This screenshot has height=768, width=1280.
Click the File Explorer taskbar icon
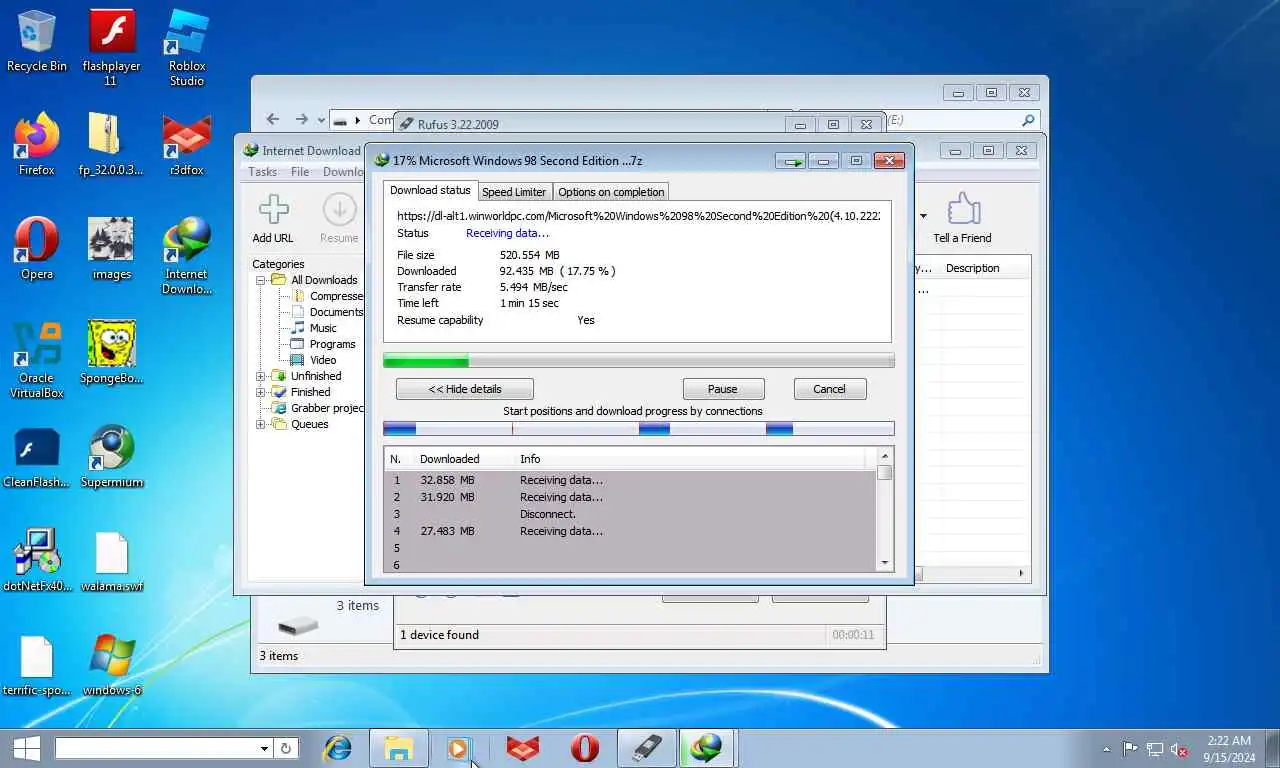(399, 748)
